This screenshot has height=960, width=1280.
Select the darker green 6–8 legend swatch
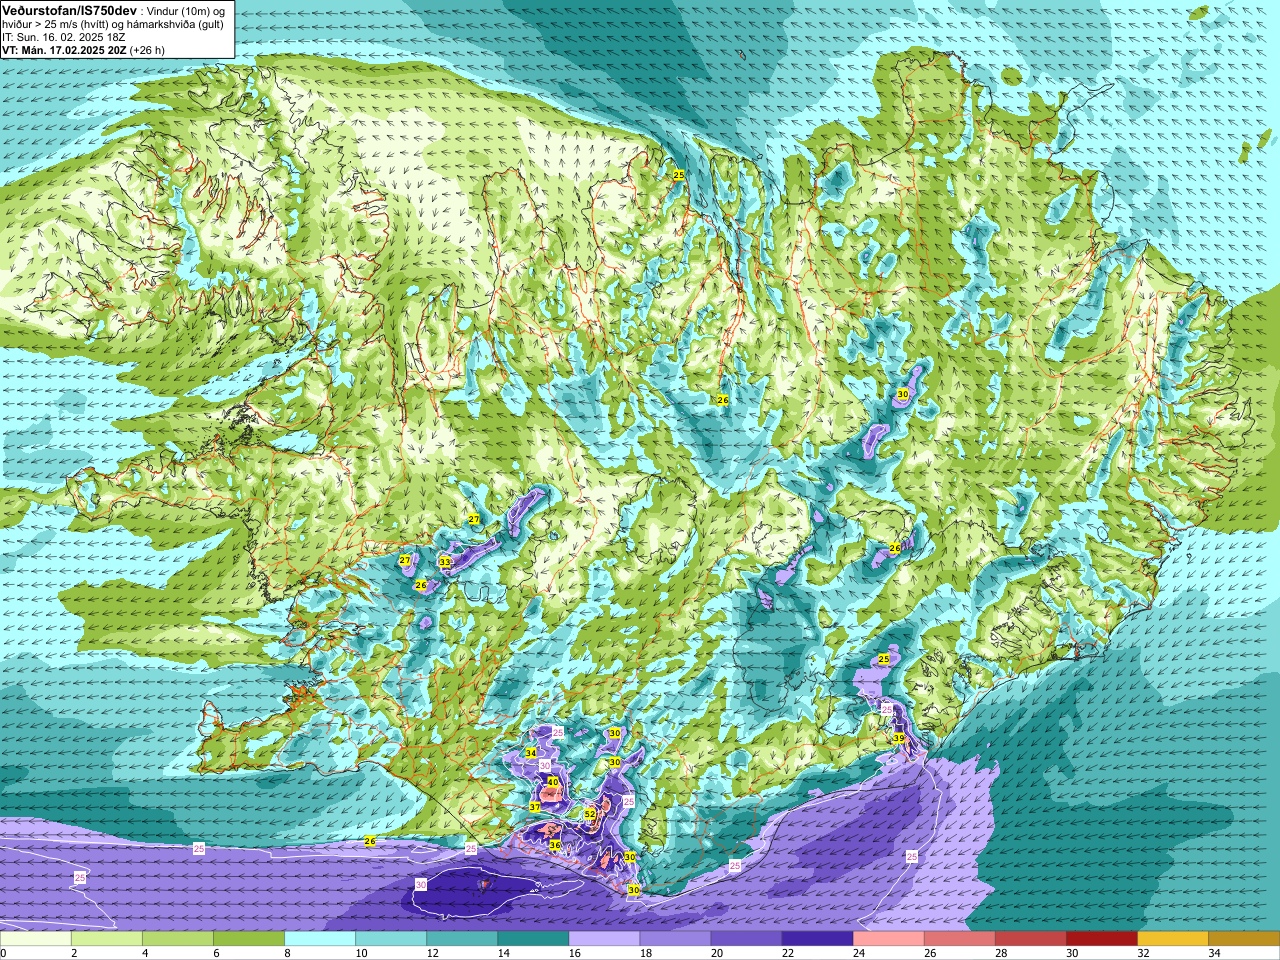tap(249, 939)
